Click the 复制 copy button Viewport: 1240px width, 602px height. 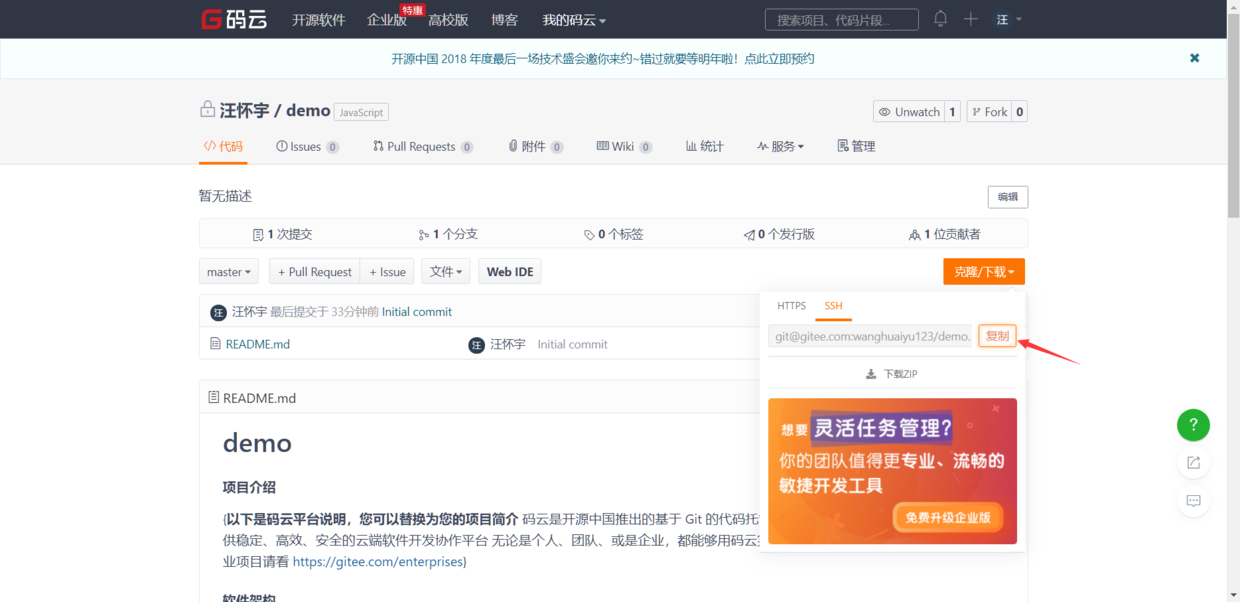click(x=997, y=336)
